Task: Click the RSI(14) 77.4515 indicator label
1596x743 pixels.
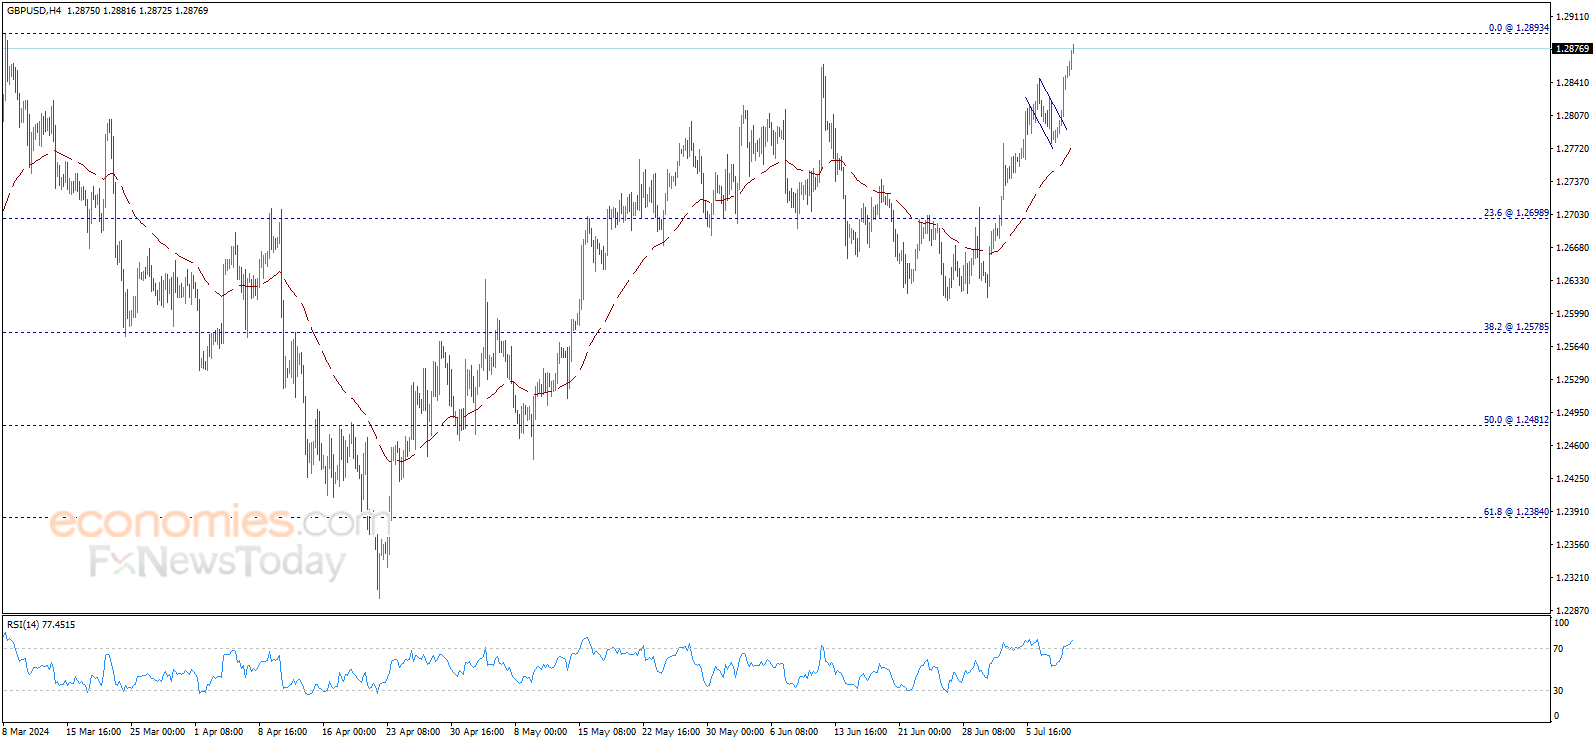Action: pos(41,625)
